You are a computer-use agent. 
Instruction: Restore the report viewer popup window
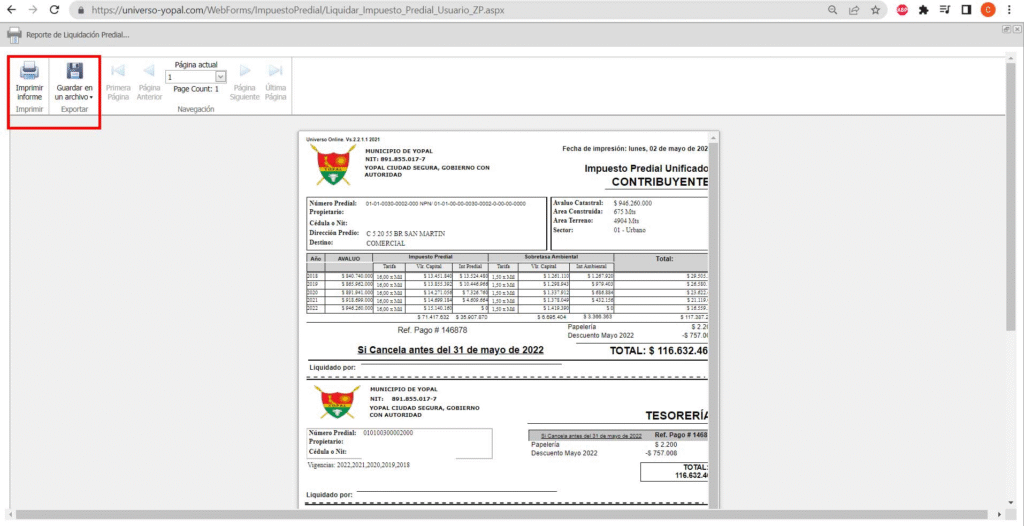(1006, 29)
